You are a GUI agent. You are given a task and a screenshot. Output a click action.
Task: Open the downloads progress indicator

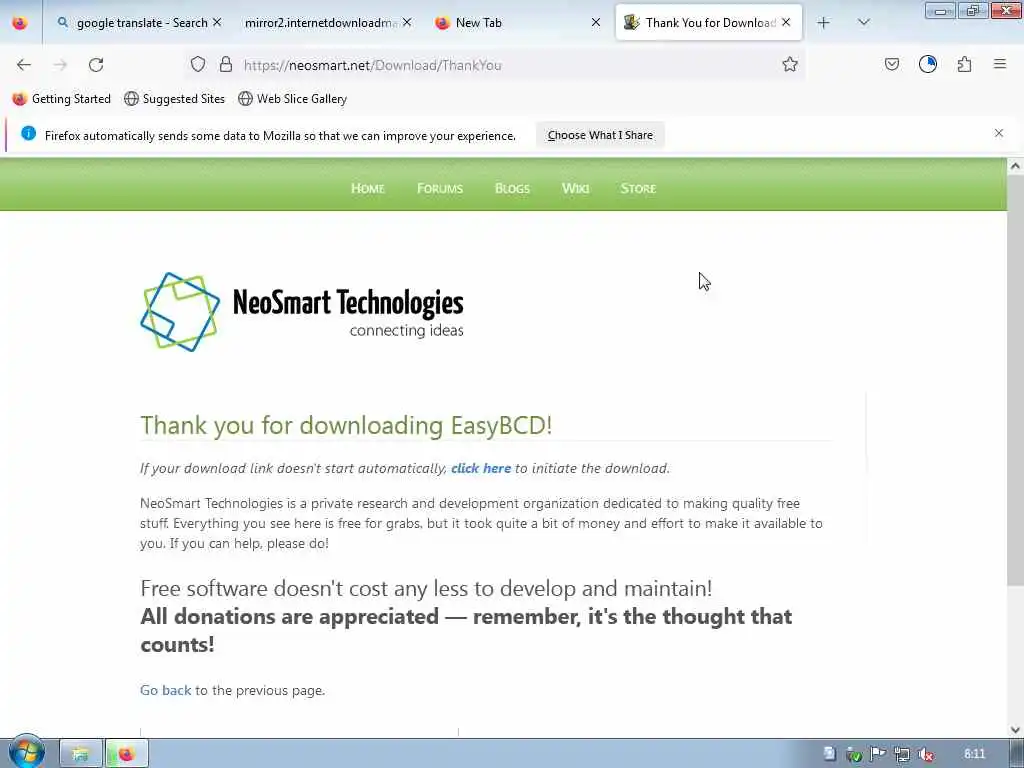tap(927, 64)
